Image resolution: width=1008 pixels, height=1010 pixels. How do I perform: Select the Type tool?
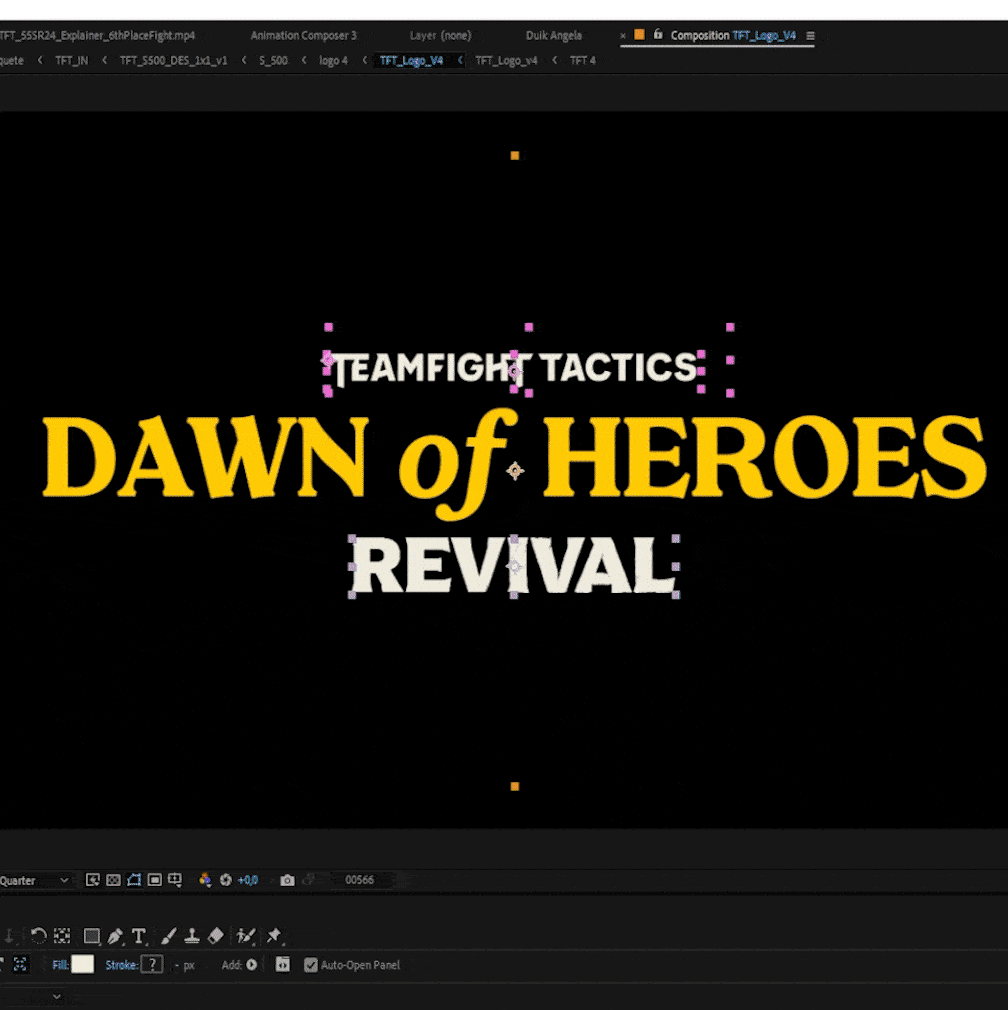(138, 935)
